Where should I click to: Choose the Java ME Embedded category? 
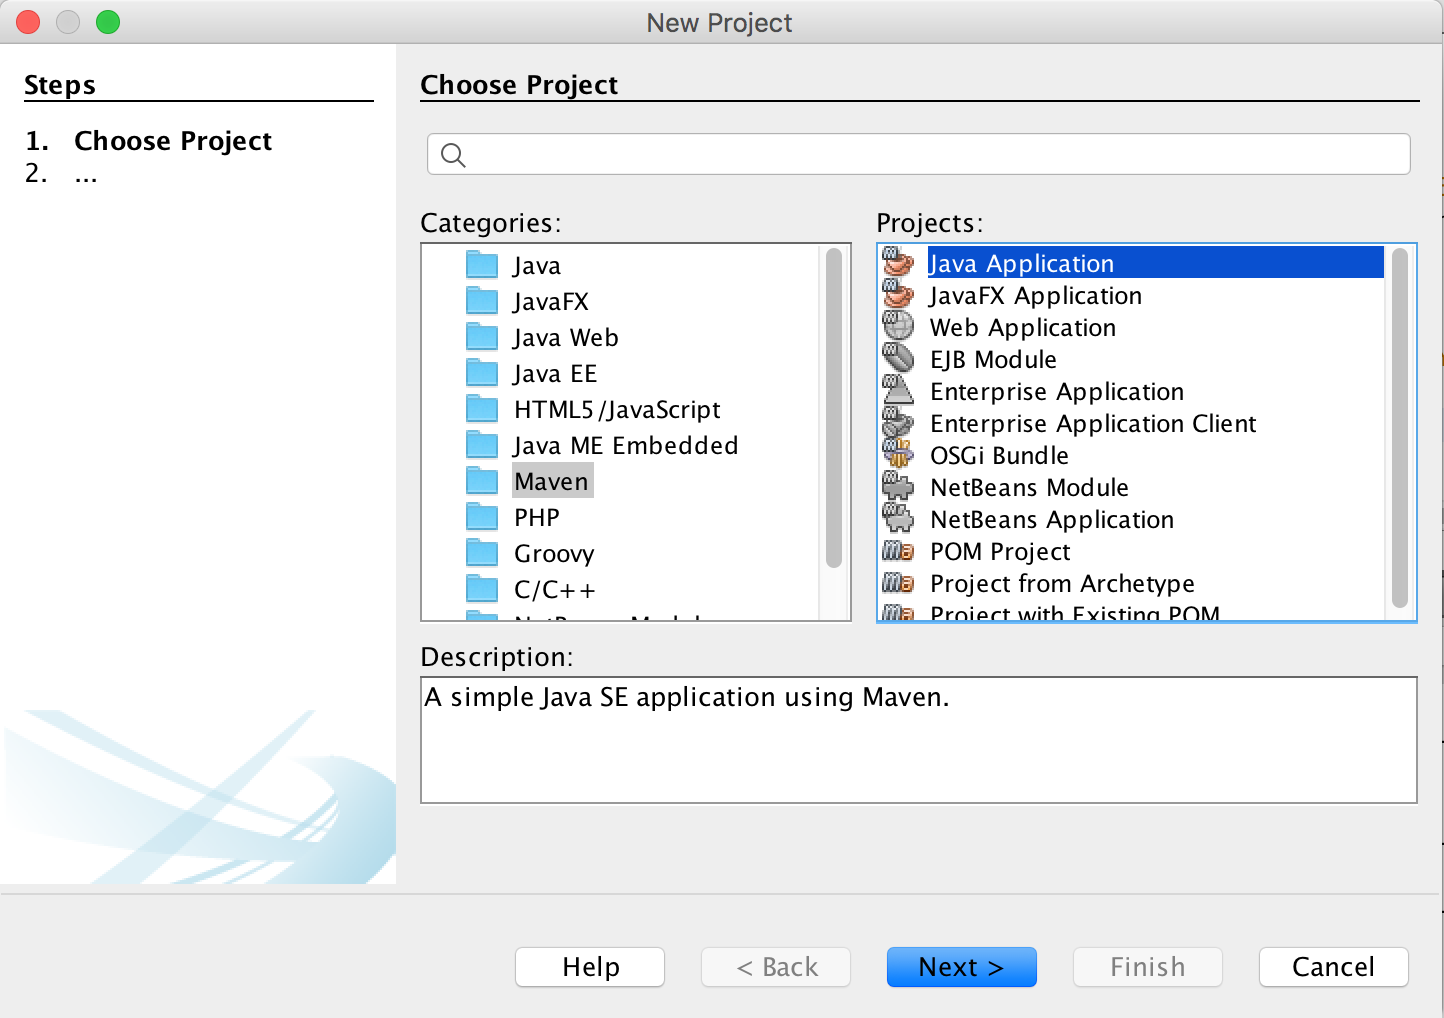[x=626, y=446]
